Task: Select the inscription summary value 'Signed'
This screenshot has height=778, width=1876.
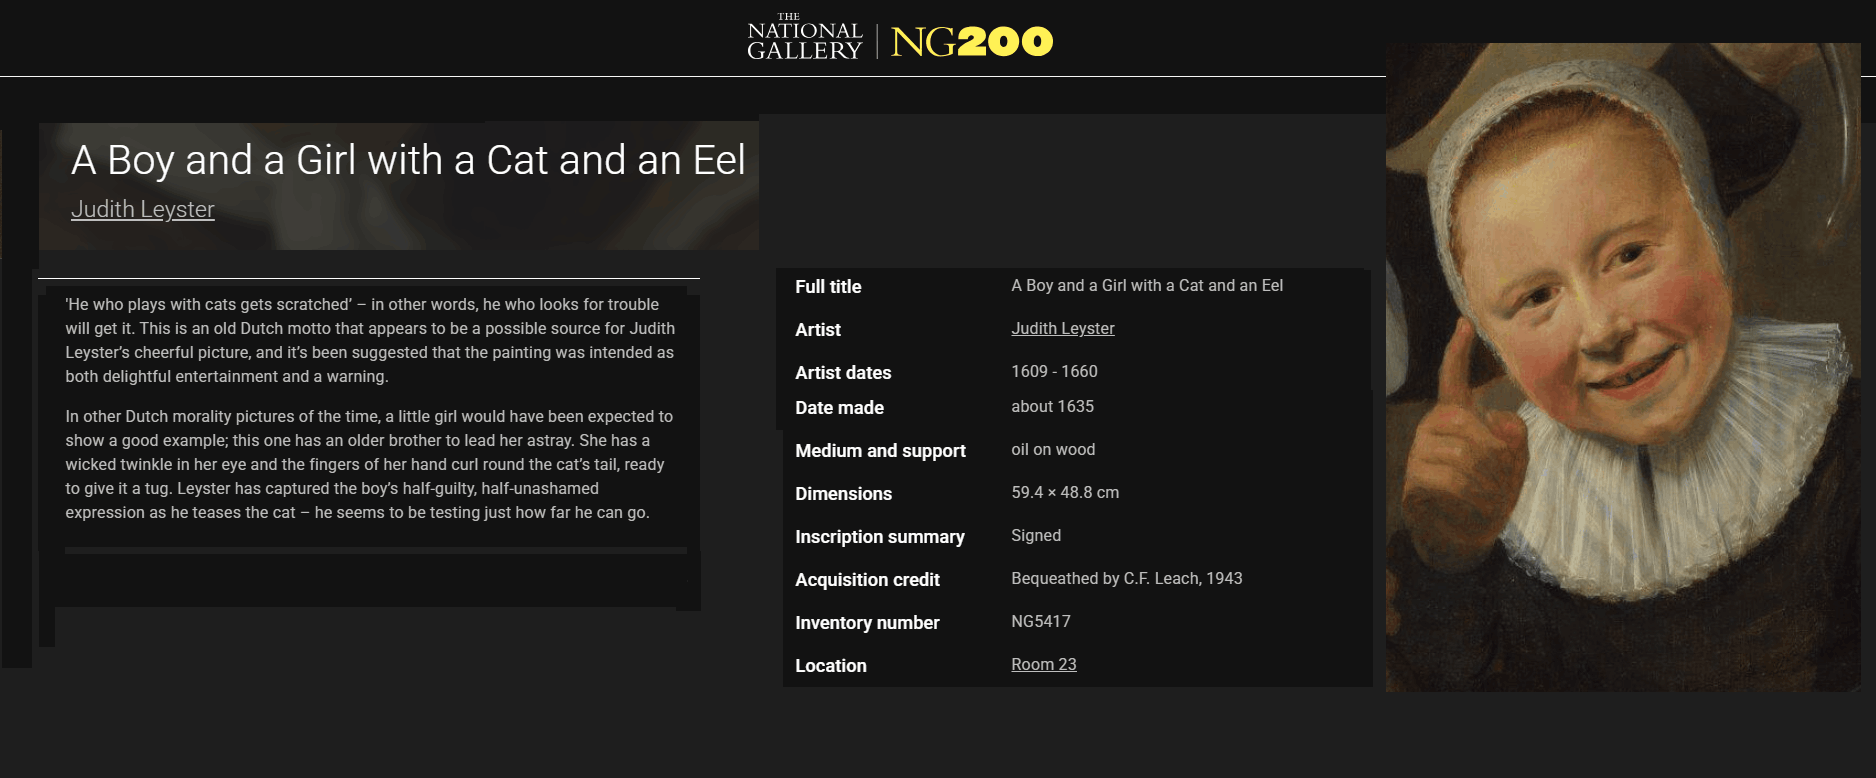Action: [x=1036, y=535]
